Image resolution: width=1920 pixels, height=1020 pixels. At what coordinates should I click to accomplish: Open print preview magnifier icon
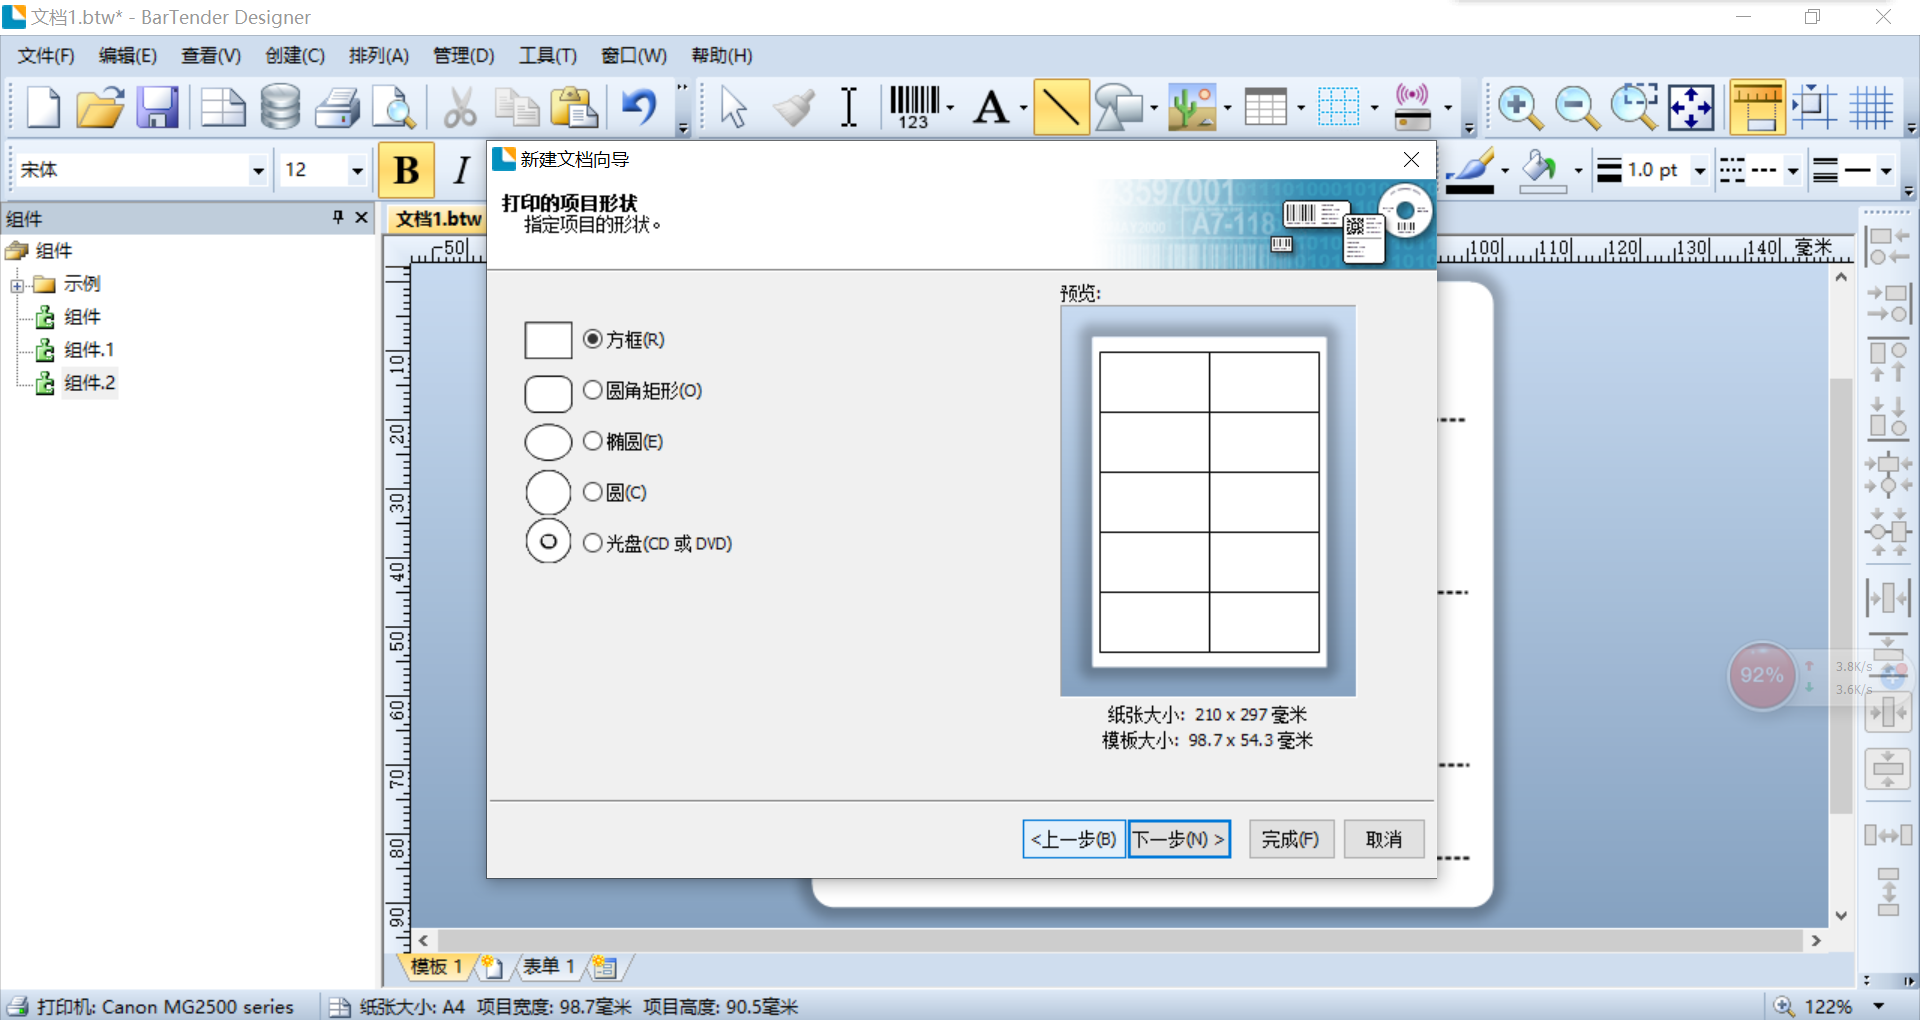pyautogui.click(x=394, y=107)
